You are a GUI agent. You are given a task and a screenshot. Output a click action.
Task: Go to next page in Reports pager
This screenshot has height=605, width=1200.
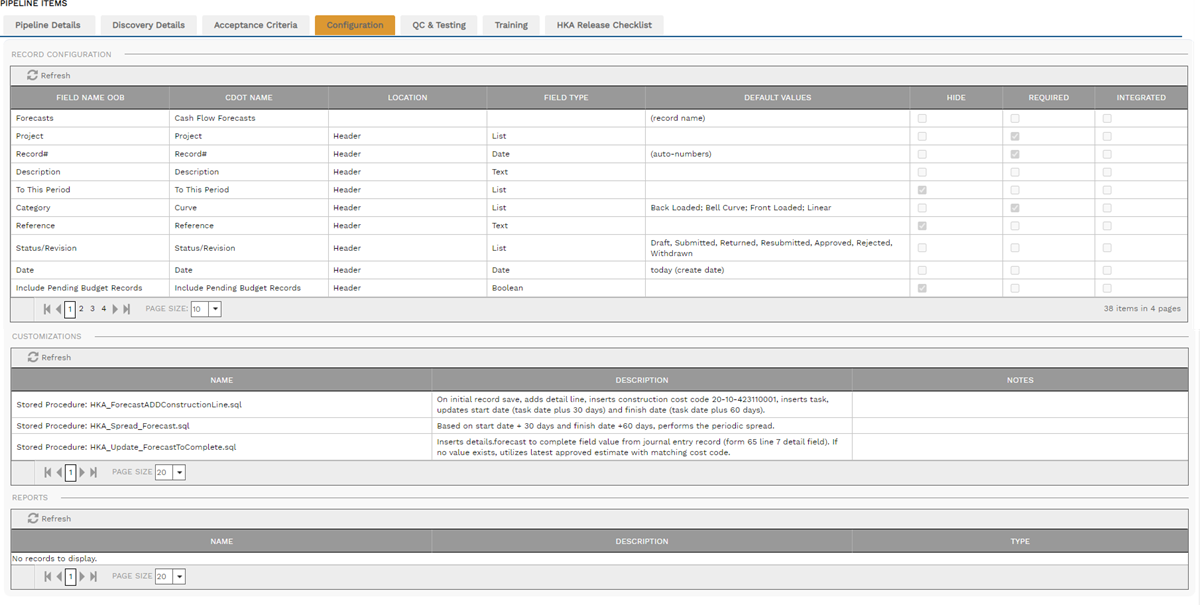coord(82,576)
